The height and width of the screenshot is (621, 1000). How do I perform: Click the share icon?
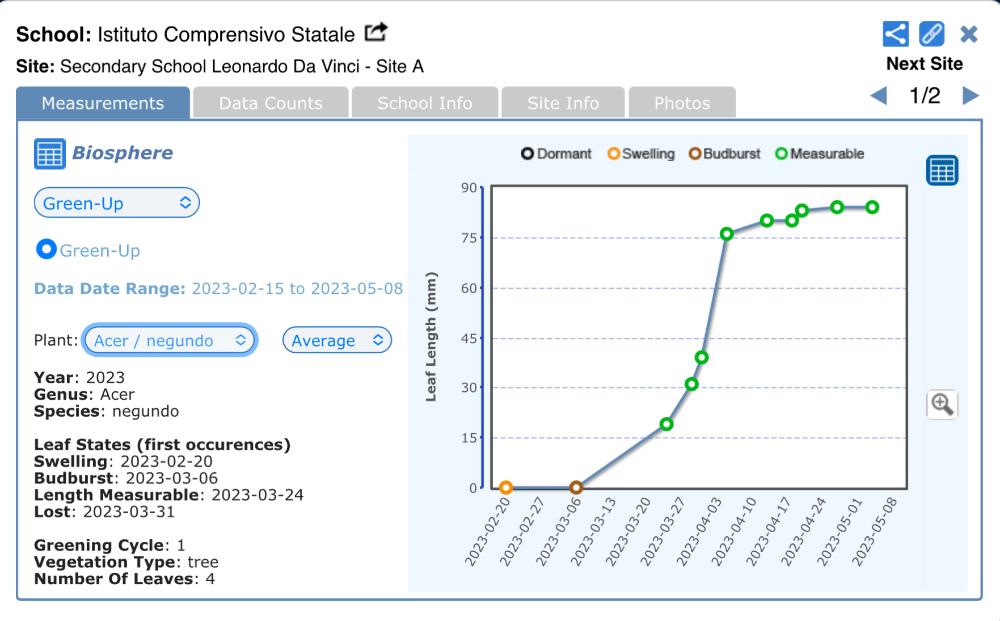[895, 34]
